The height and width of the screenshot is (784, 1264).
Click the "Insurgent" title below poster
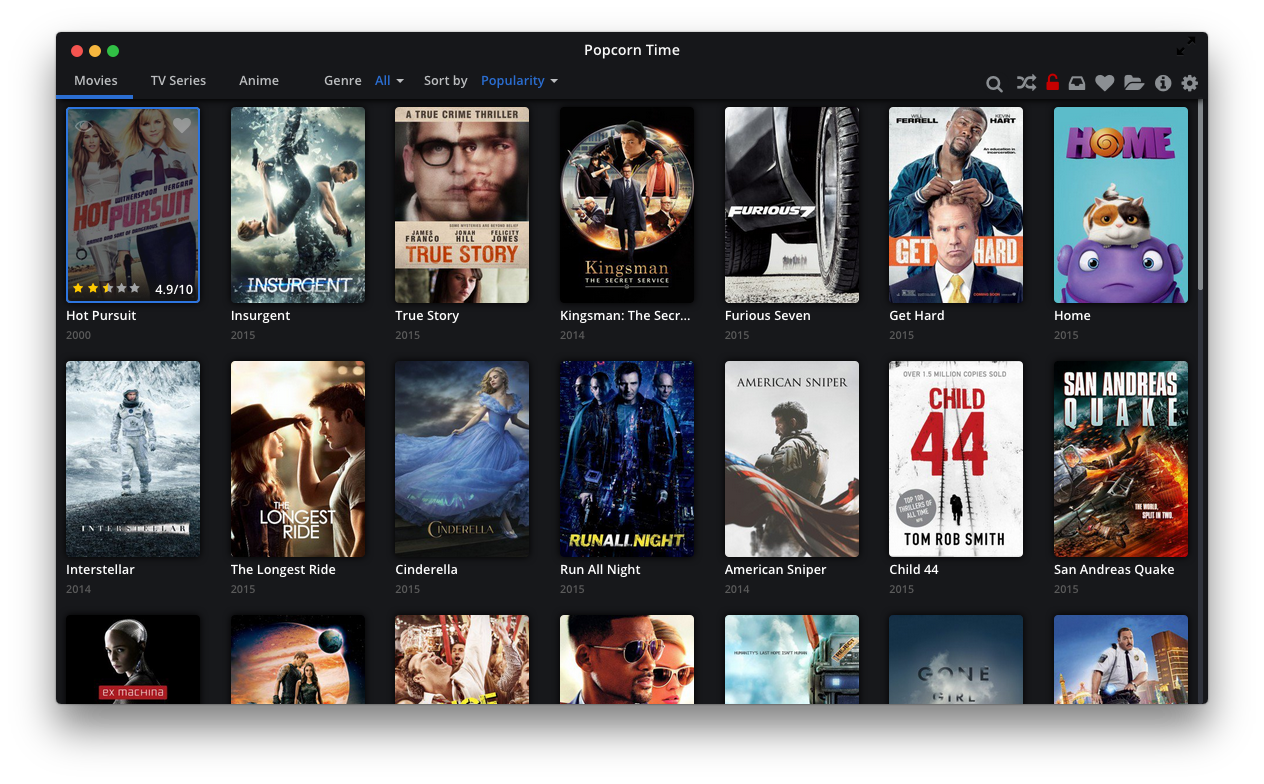261,316
